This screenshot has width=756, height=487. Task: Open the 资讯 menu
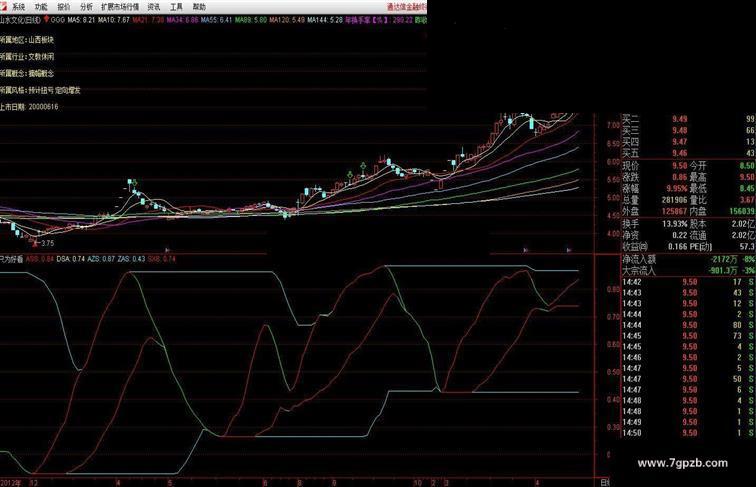click(154, 7)
